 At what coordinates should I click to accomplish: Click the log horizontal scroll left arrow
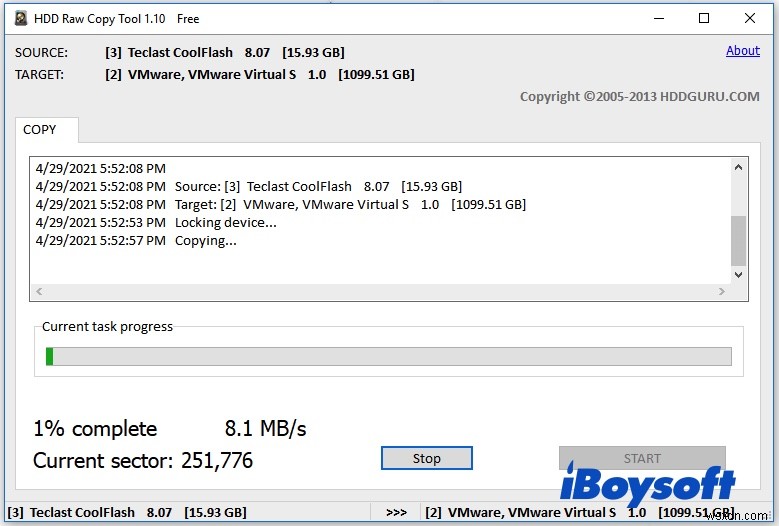click(x=39, y=292)
